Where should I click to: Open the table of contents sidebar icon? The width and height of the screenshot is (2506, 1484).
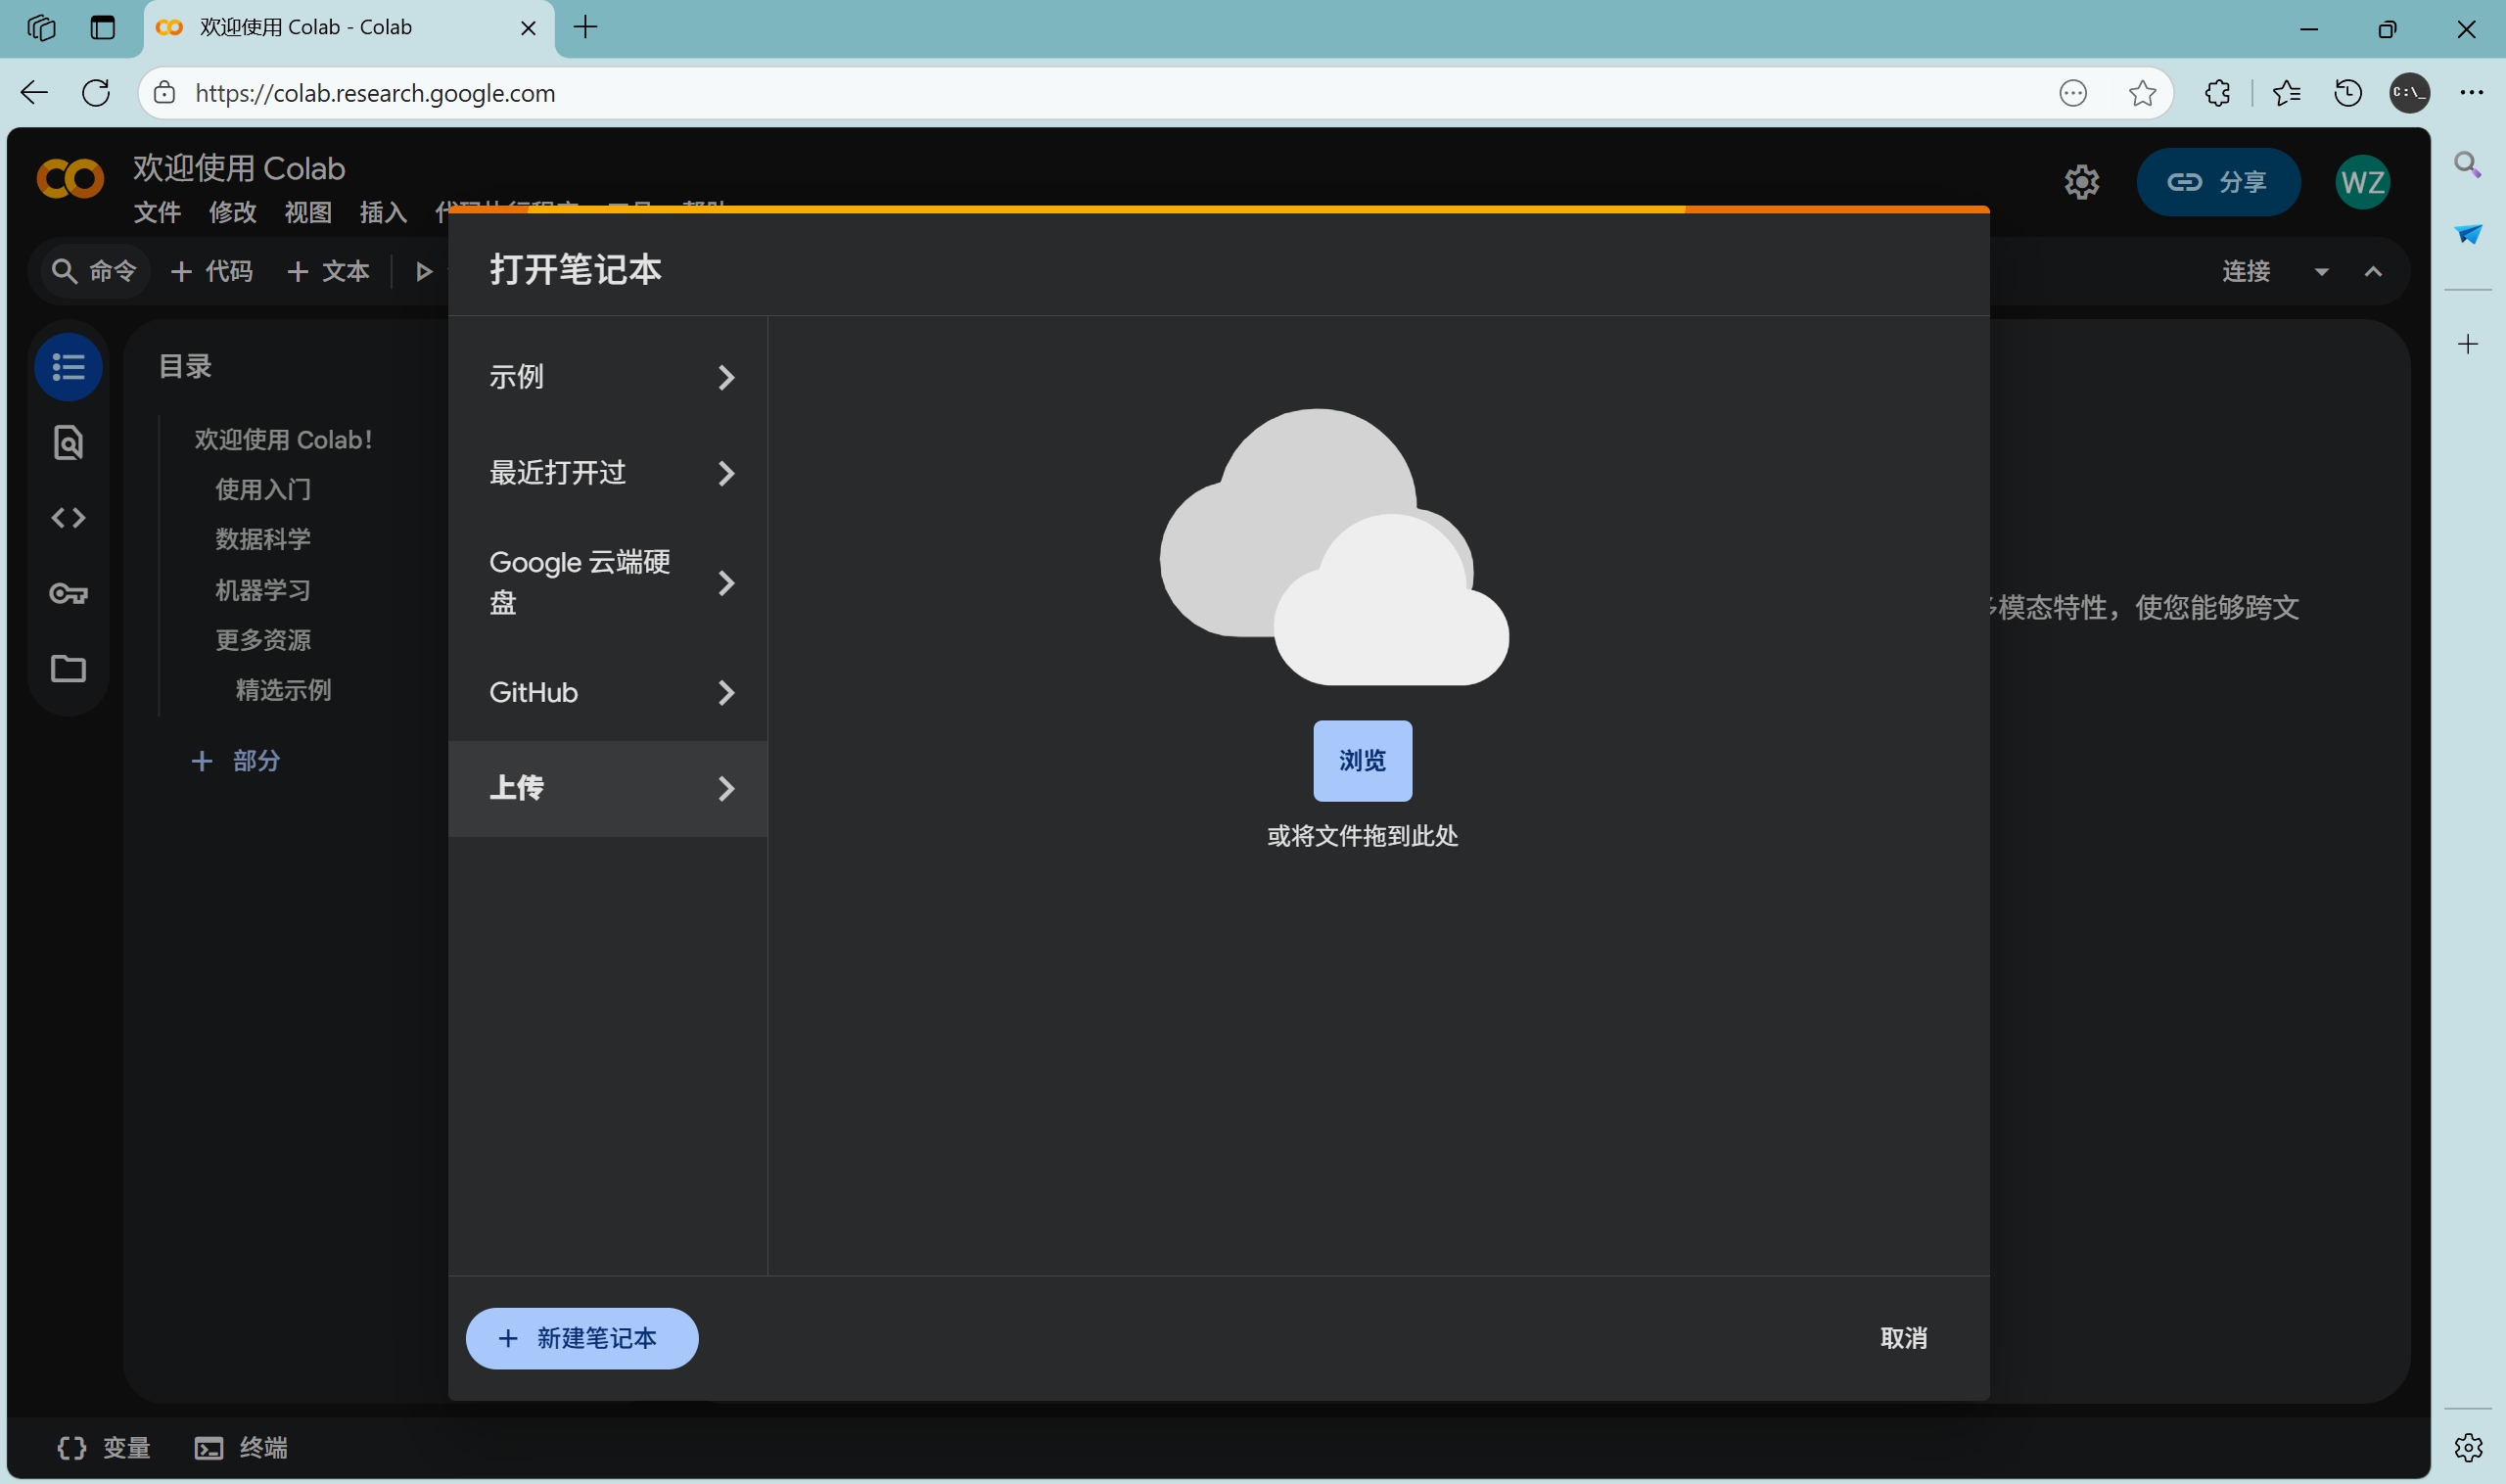[68, 367]
